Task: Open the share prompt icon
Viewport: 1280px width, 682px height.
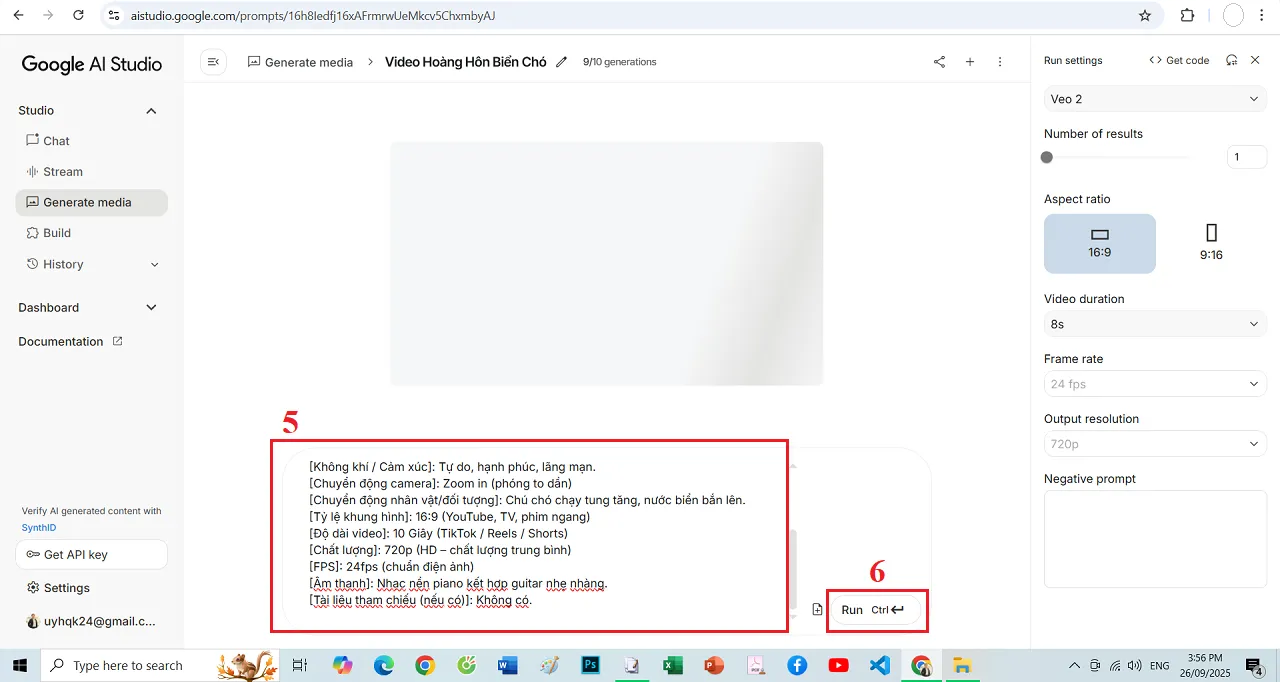Action: pyautogui.click(x=938, y=61)
